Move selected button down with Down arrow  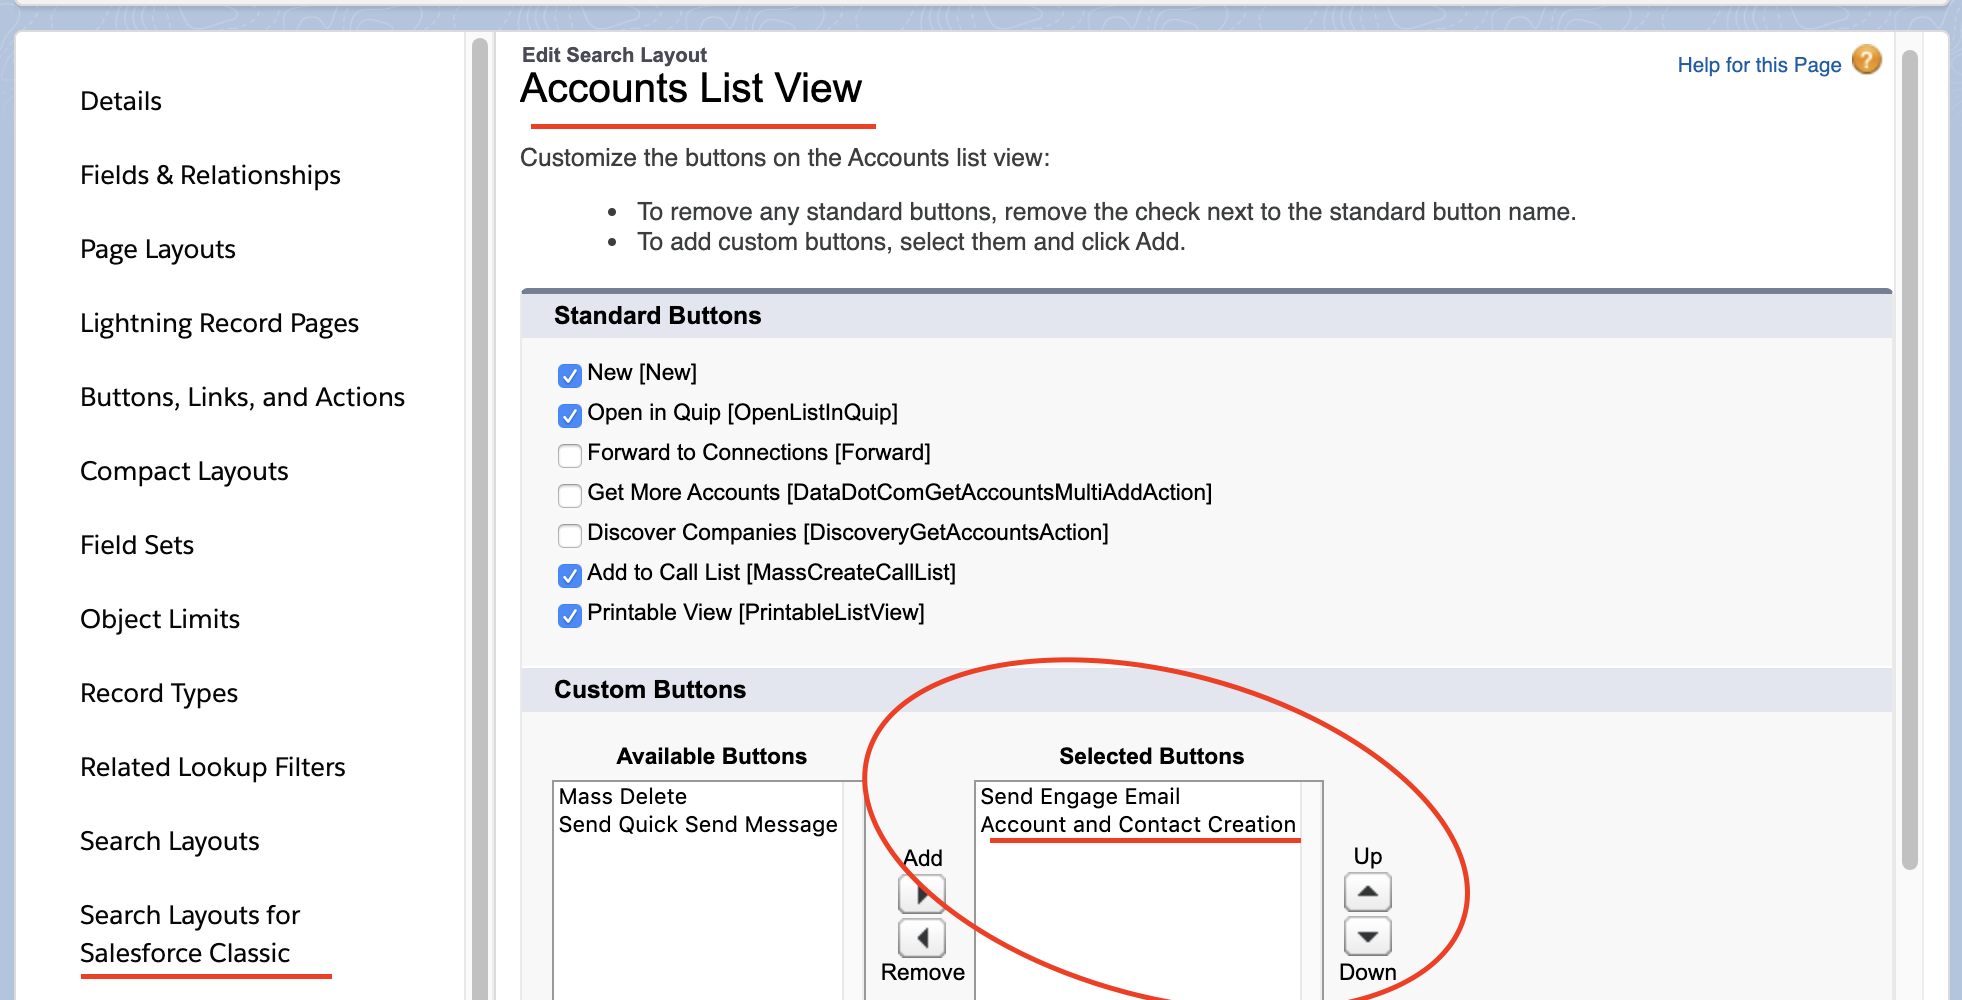pos(1367,937)
